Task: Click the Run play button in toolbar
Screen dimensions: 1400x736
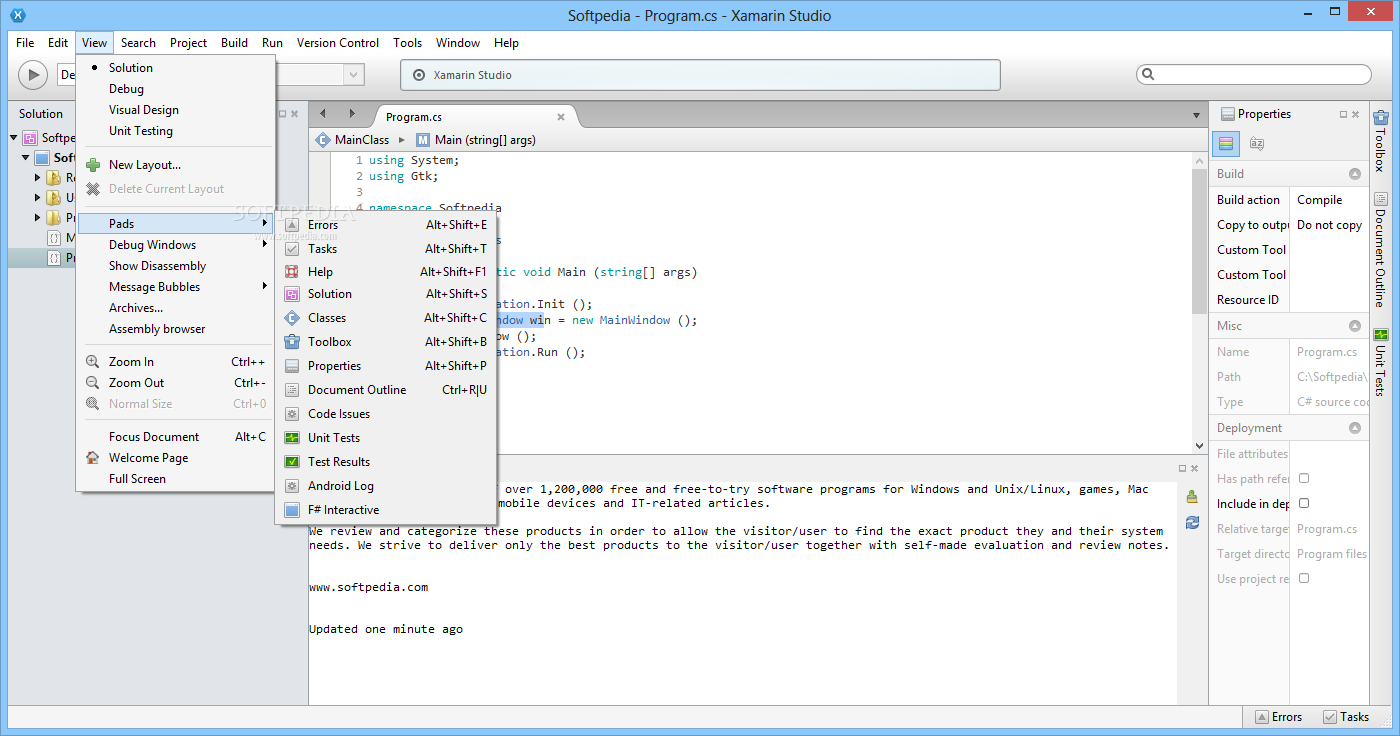Action: tap(33, 75)
